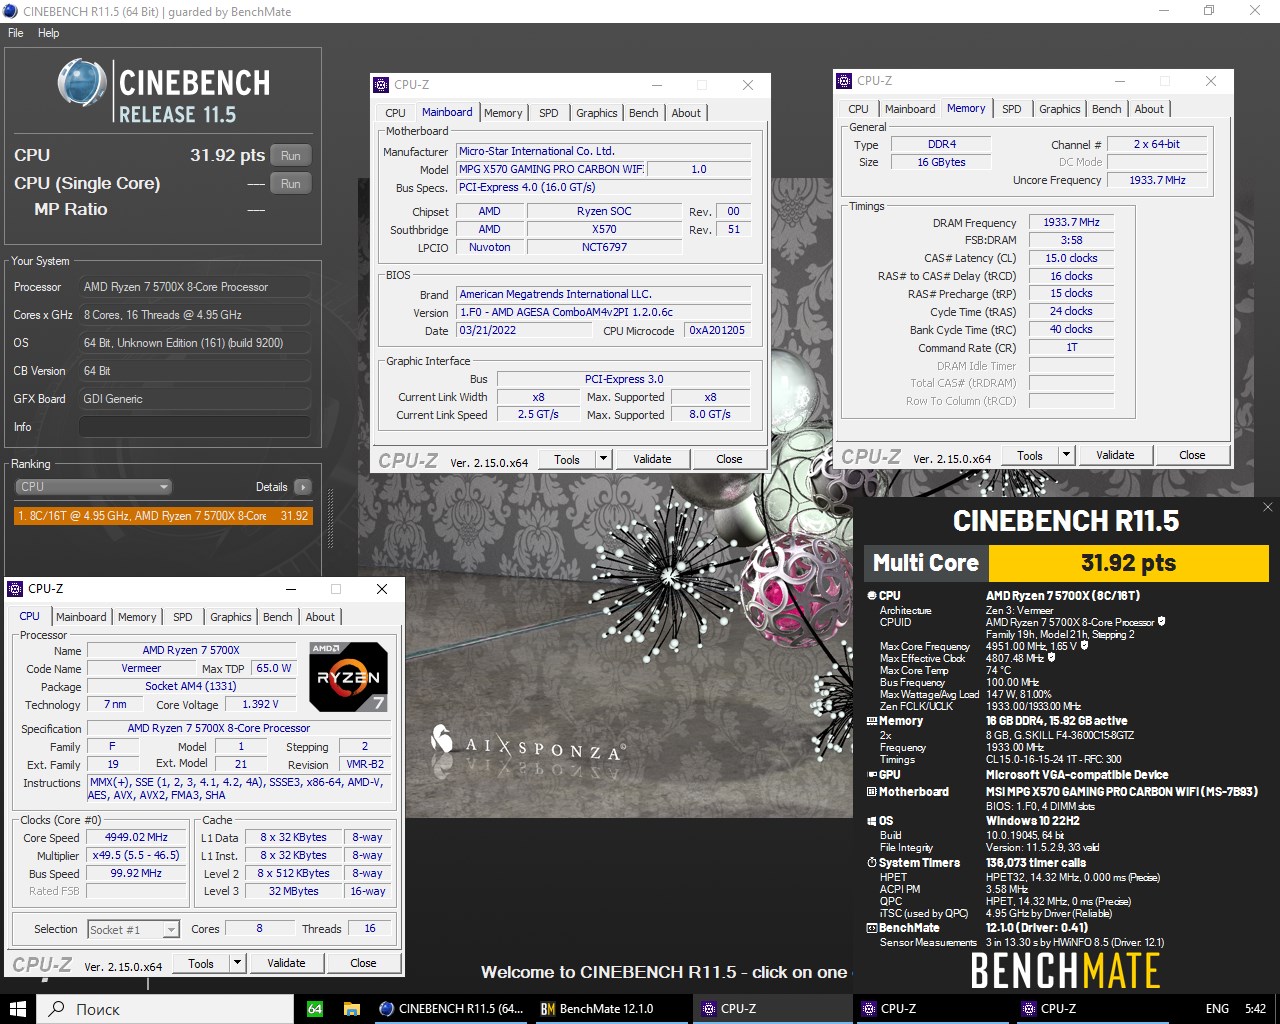The image size is (1280, 1024).
Task: Open Graphics tab in the Mainboard CPU-Z window
Action: pos(597,113)
